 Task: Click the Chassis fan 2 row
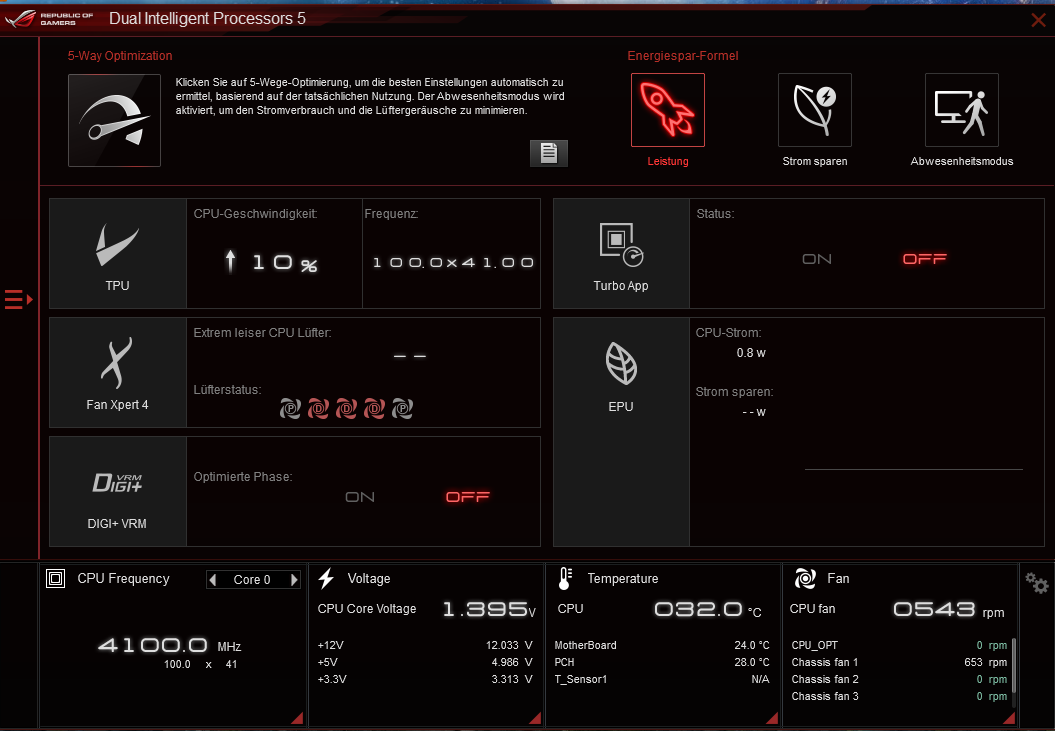coord(899,679)
